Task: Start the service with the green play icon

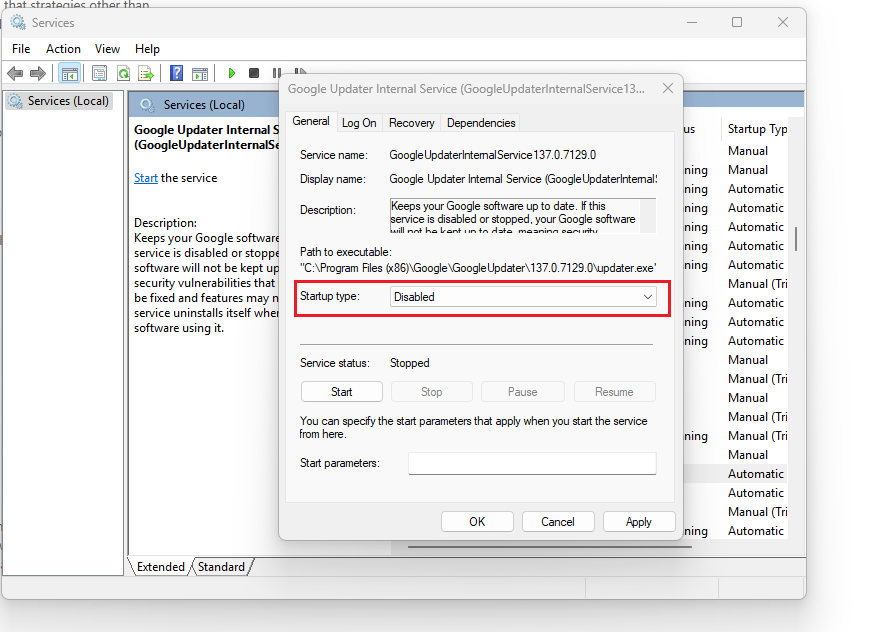Action: 232,73
